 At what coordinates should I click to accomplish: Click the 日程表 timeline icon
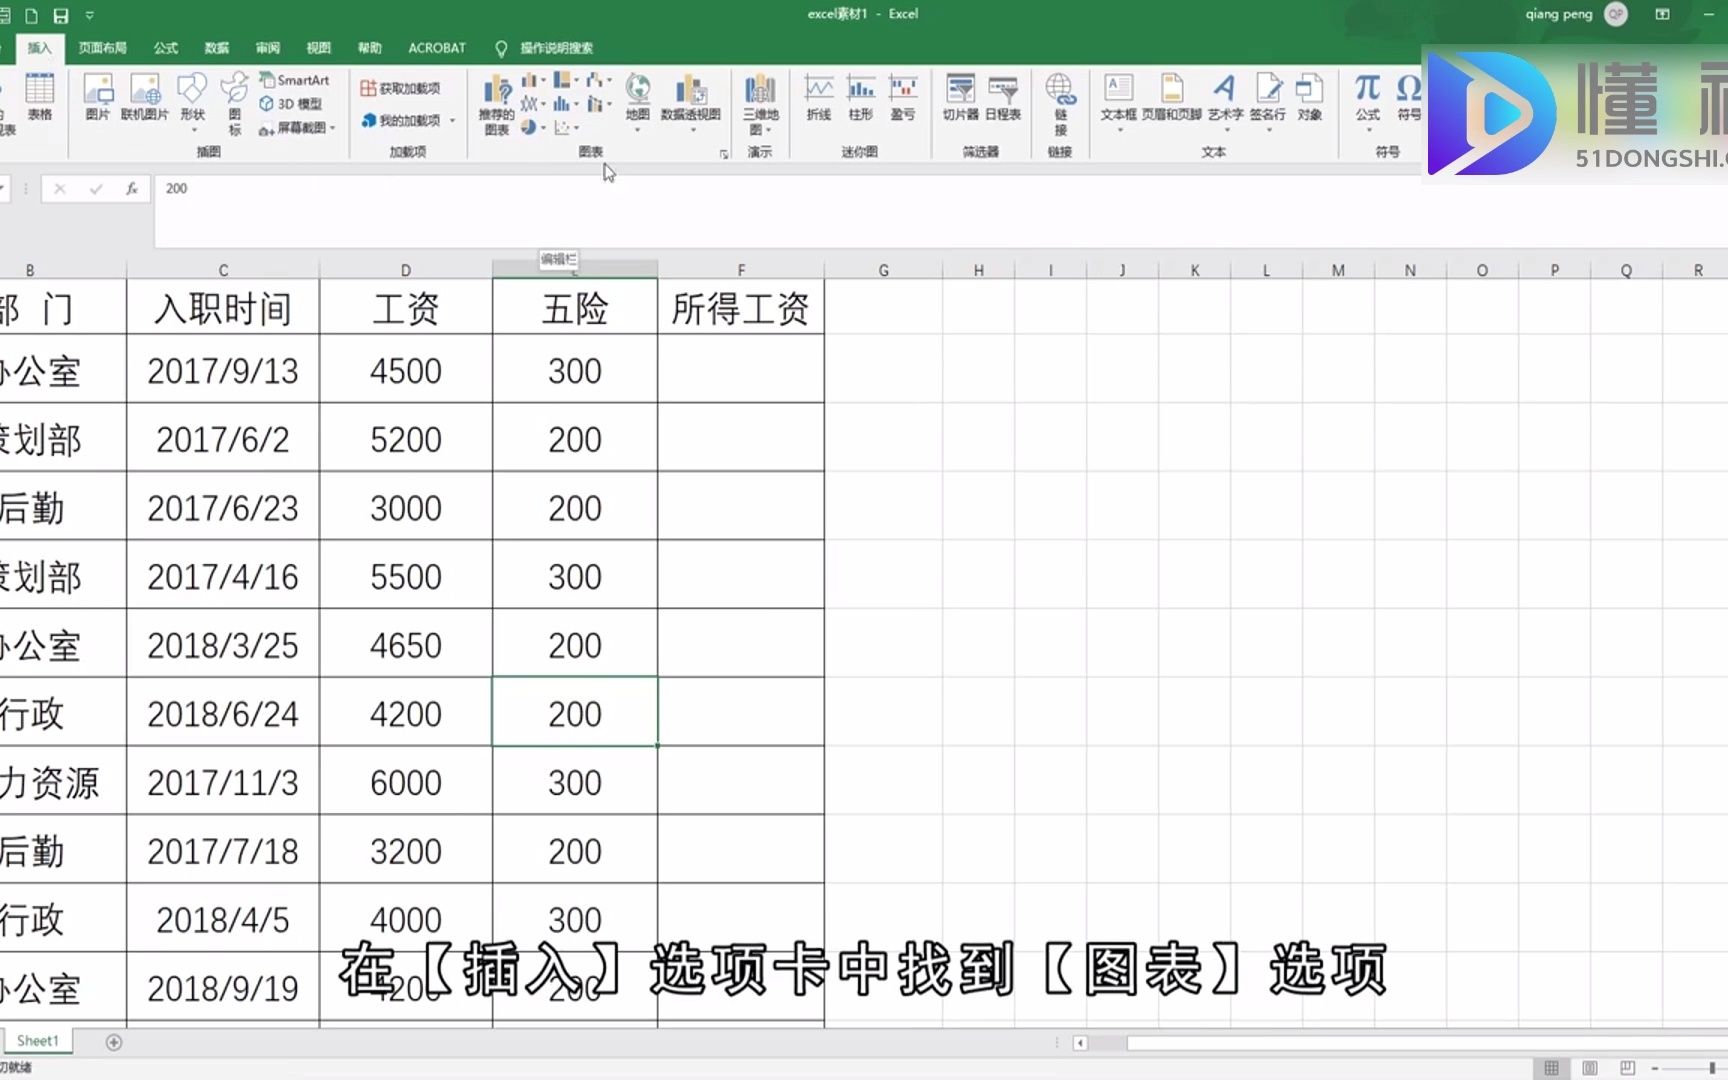point(1003,97)
